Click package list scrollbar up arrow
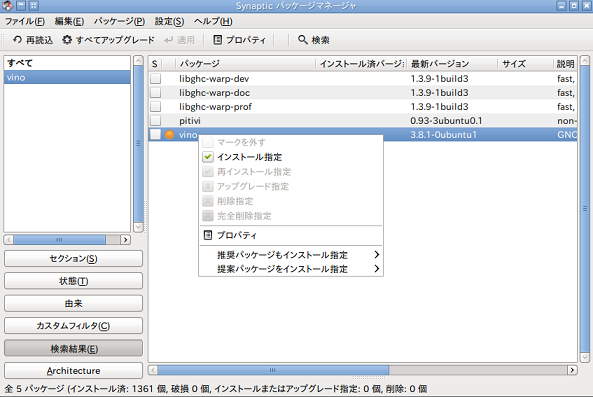This screenshot has height=397, width=593. point(585,60)
